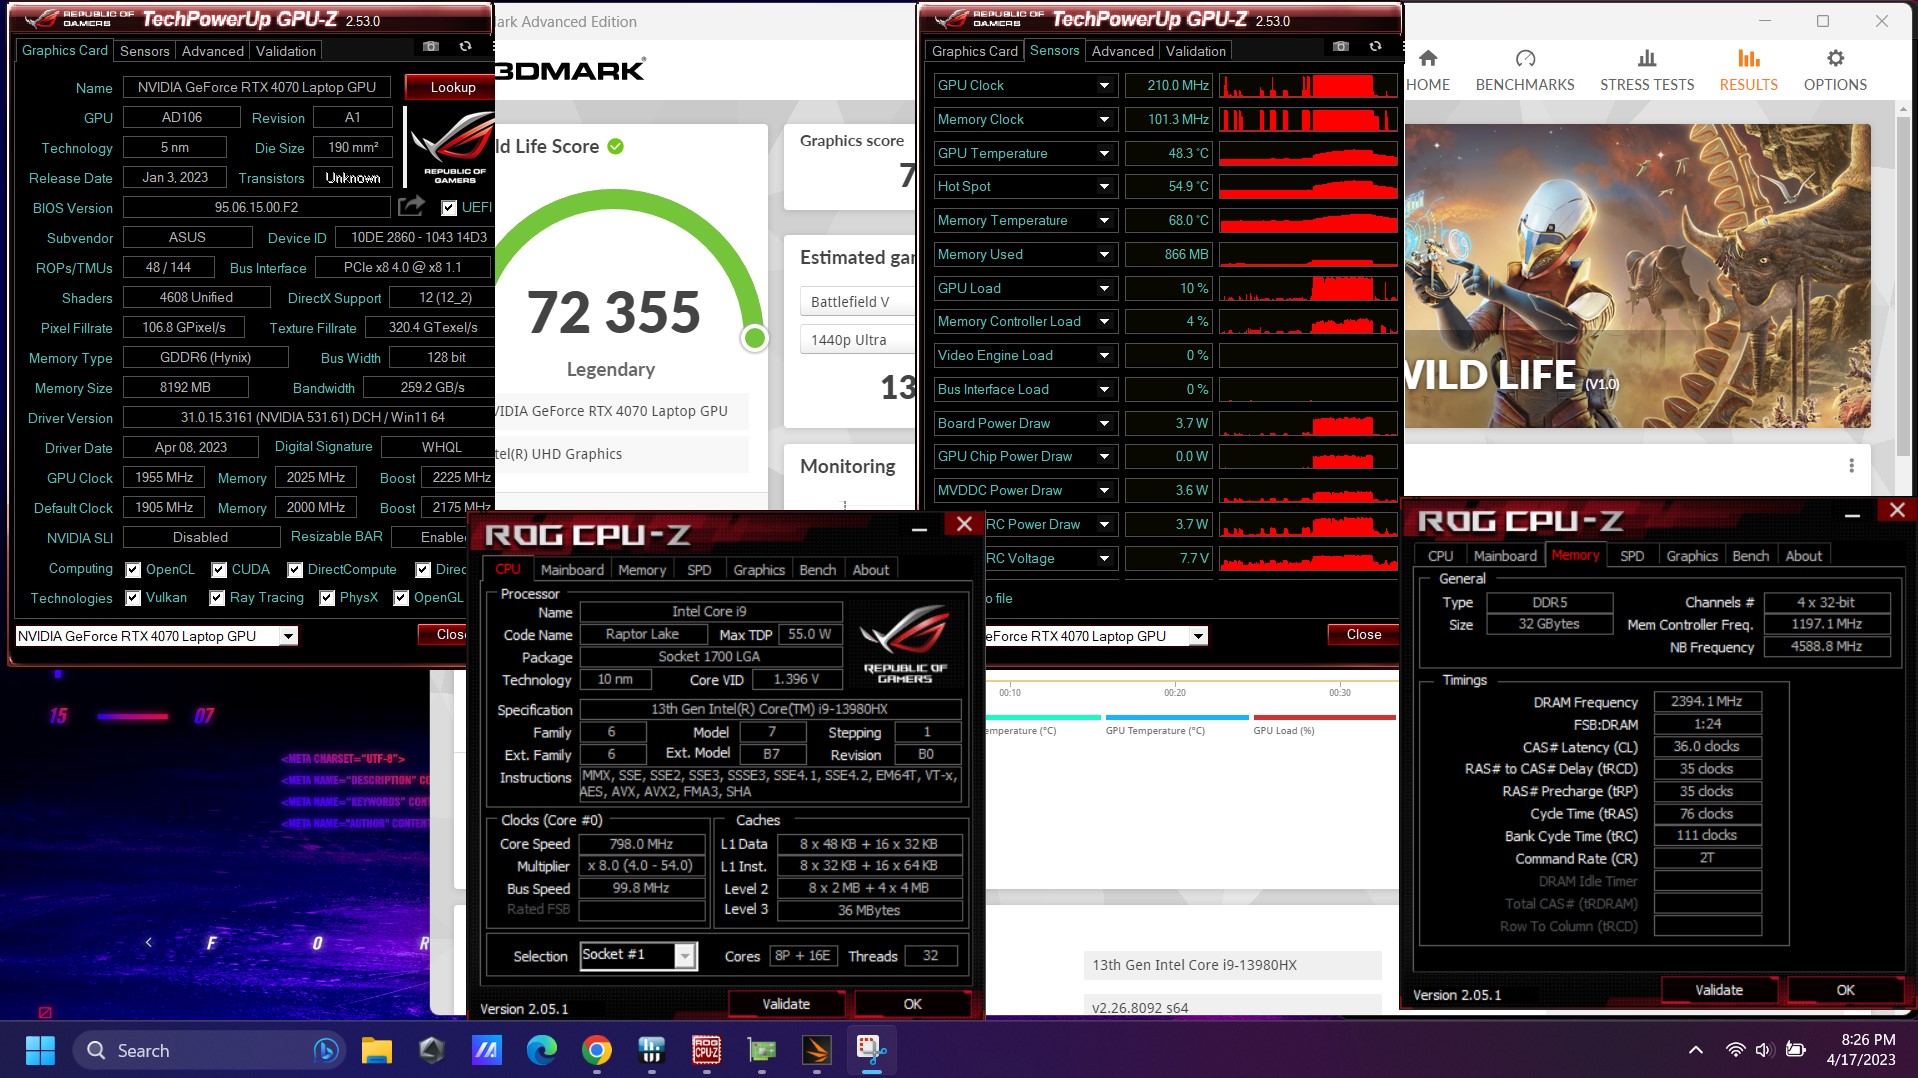Open the Memory Clock sensor dropdown
The width and height of the screenshot is (1918, 1078).
click(x=1104, y=120)
